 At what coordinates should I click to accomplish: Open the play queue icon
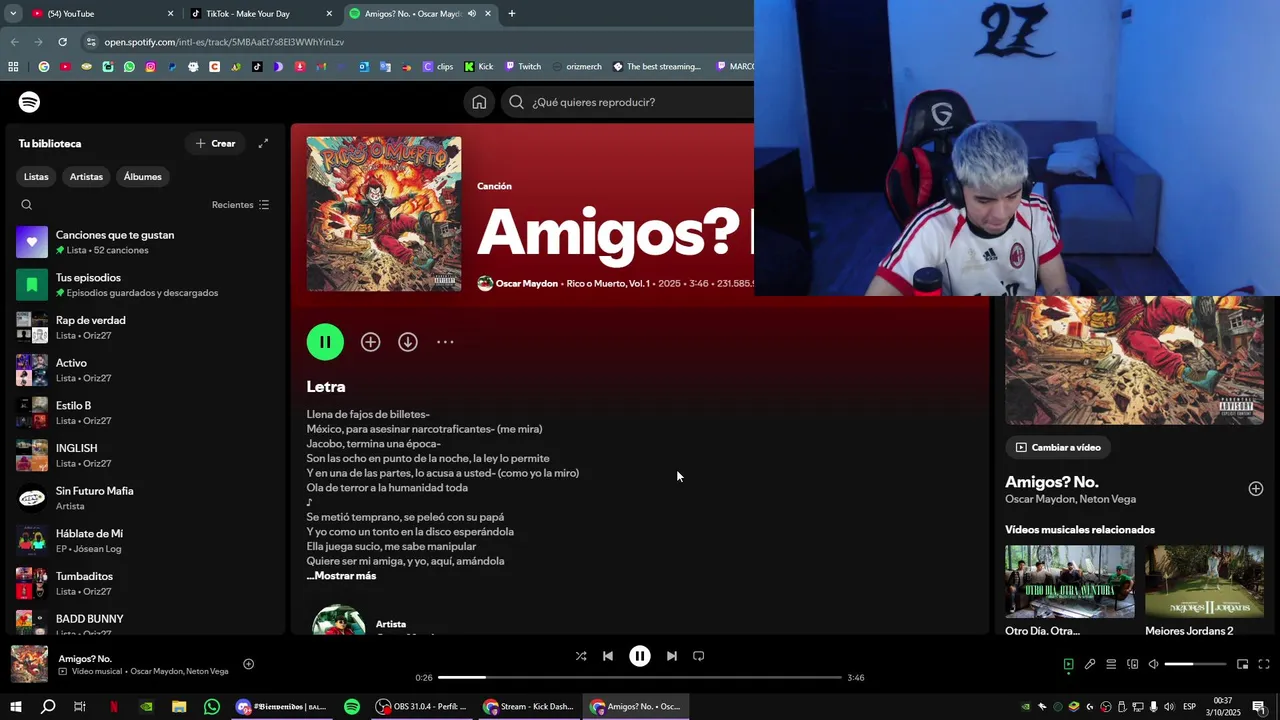pyautogui.click(x=1111, y=664)
